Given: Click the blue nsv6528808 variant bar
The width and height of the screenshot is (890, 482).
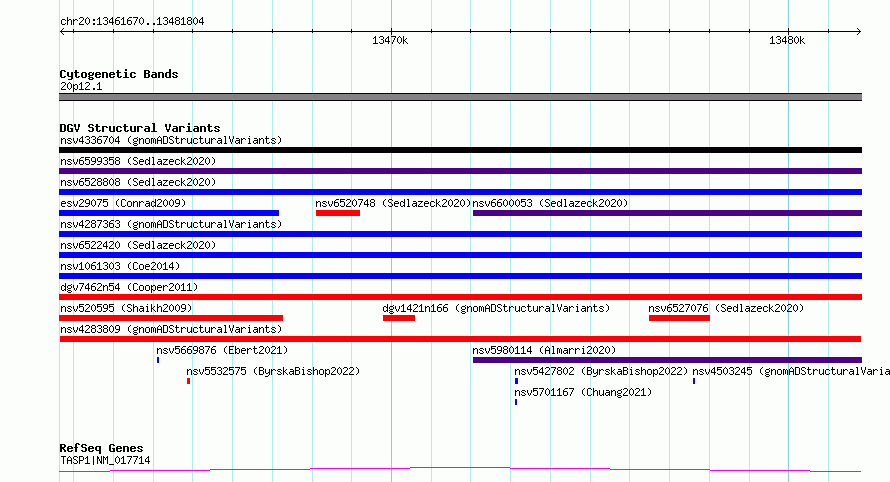Looking at the screenshot, I should point(460,192).
